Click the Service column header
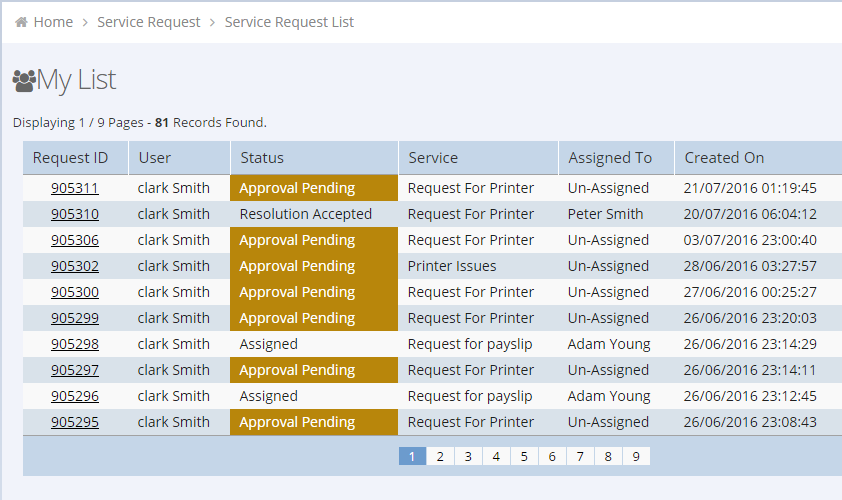The height and width of the screenshot is (500, 842). (x=433, y=158)
